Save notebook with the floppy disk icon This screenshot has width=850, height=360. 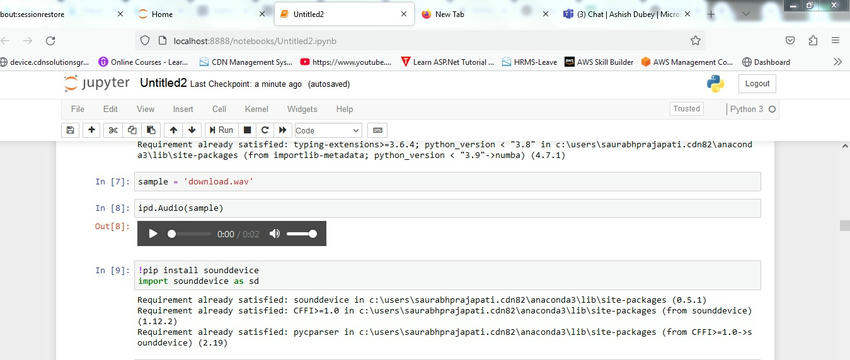pyautogui.click(x=70, y=130)
